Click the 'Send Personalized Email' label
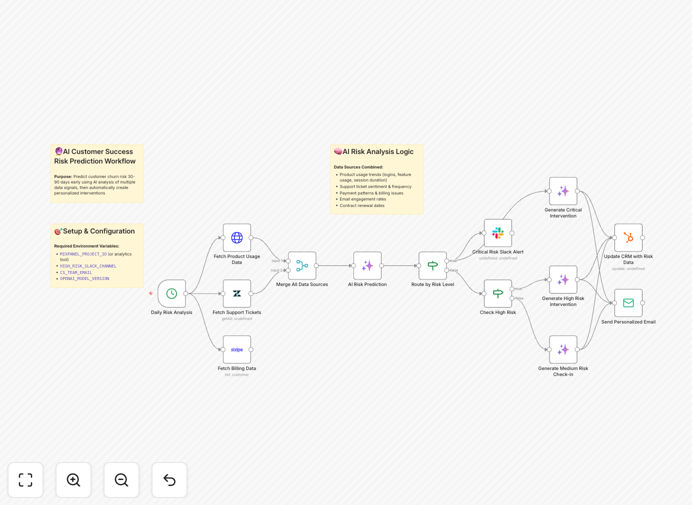Screen dimensions: 692x505 pos(628,322)
